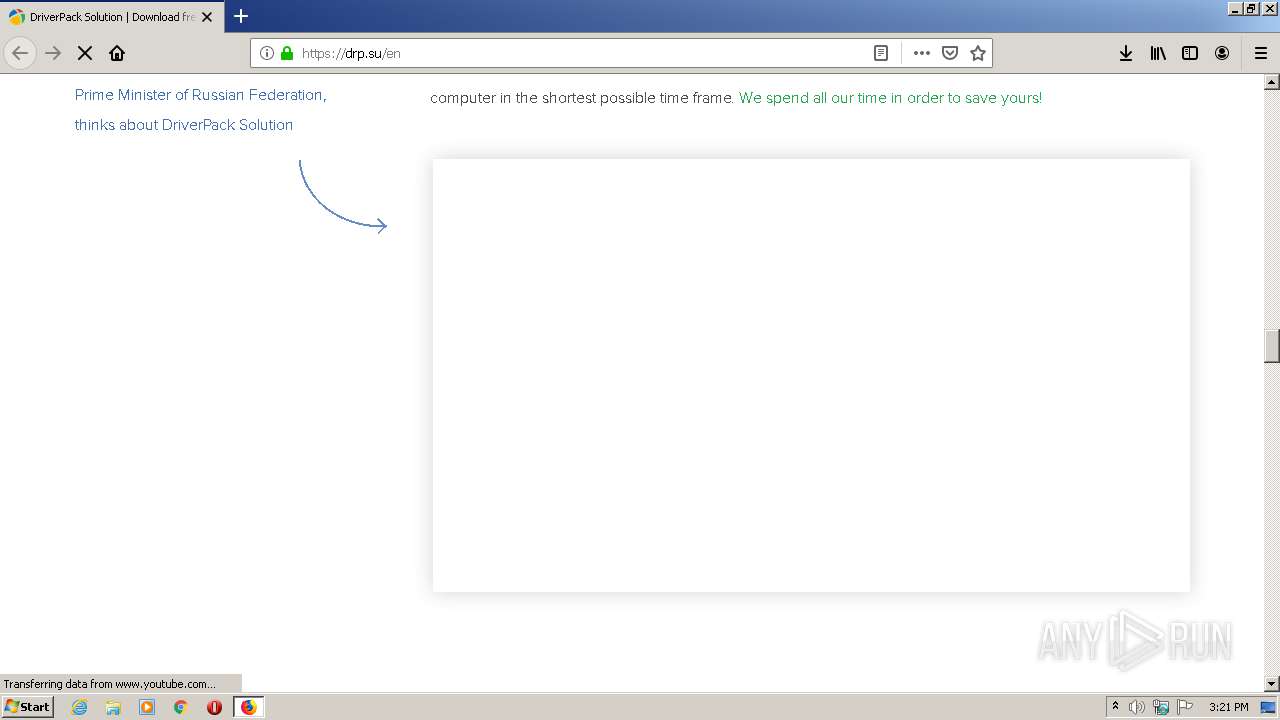Open the Windows Start menu
This screenshot has height=720, width=1280.
pos(28,706)
